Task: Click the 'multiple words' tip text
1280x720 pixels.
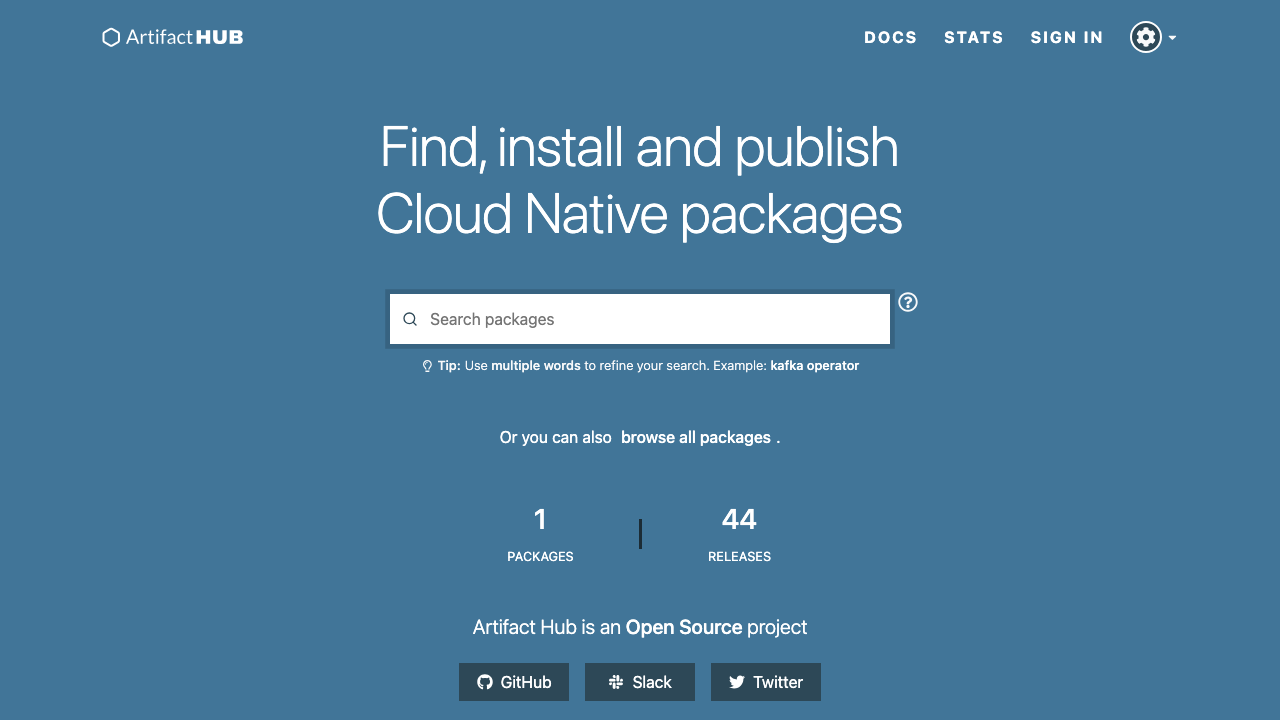Action: pyautogui.click(x=536, y=366)
